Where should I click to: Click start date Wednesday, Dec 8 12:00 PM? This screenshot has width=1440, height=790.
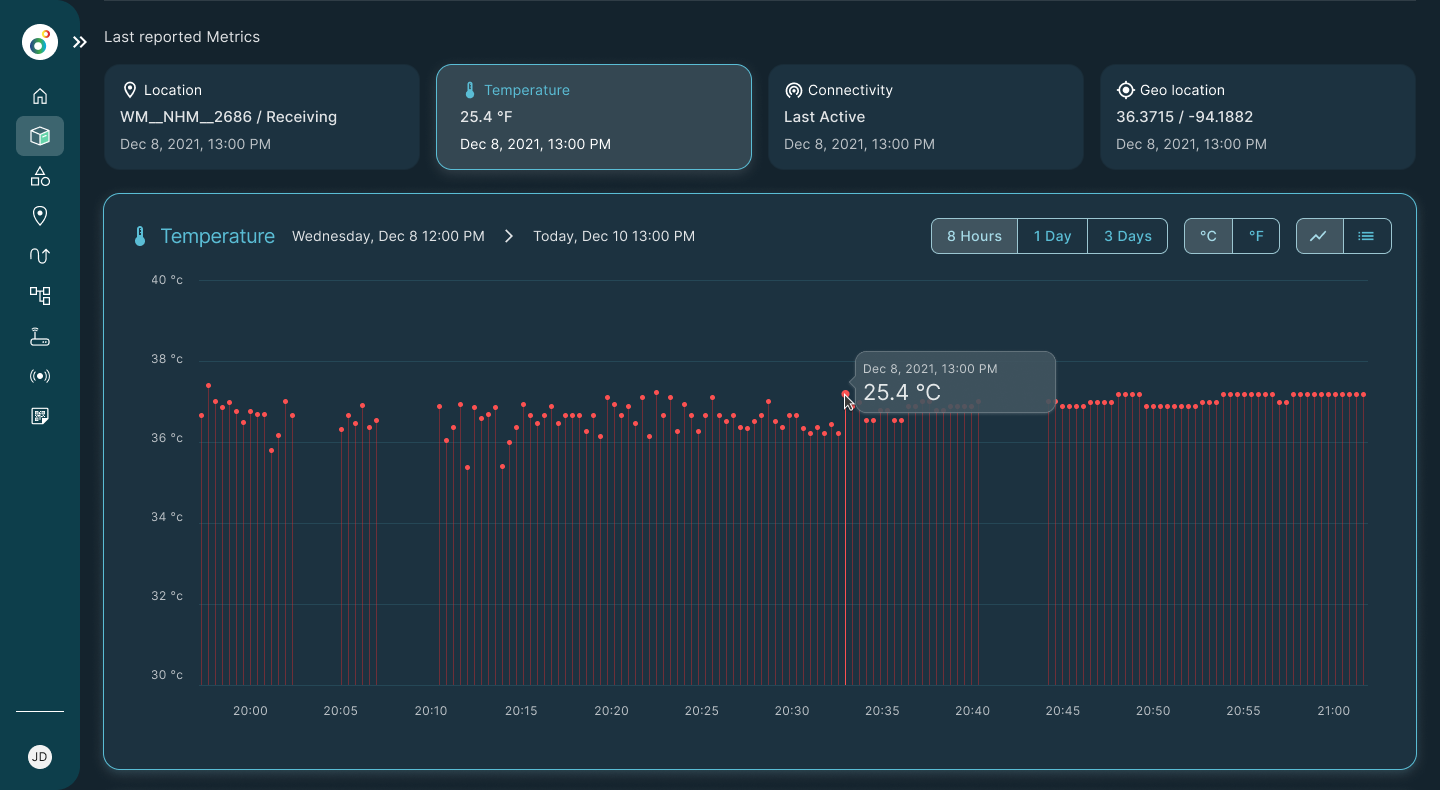coord(388,236)
